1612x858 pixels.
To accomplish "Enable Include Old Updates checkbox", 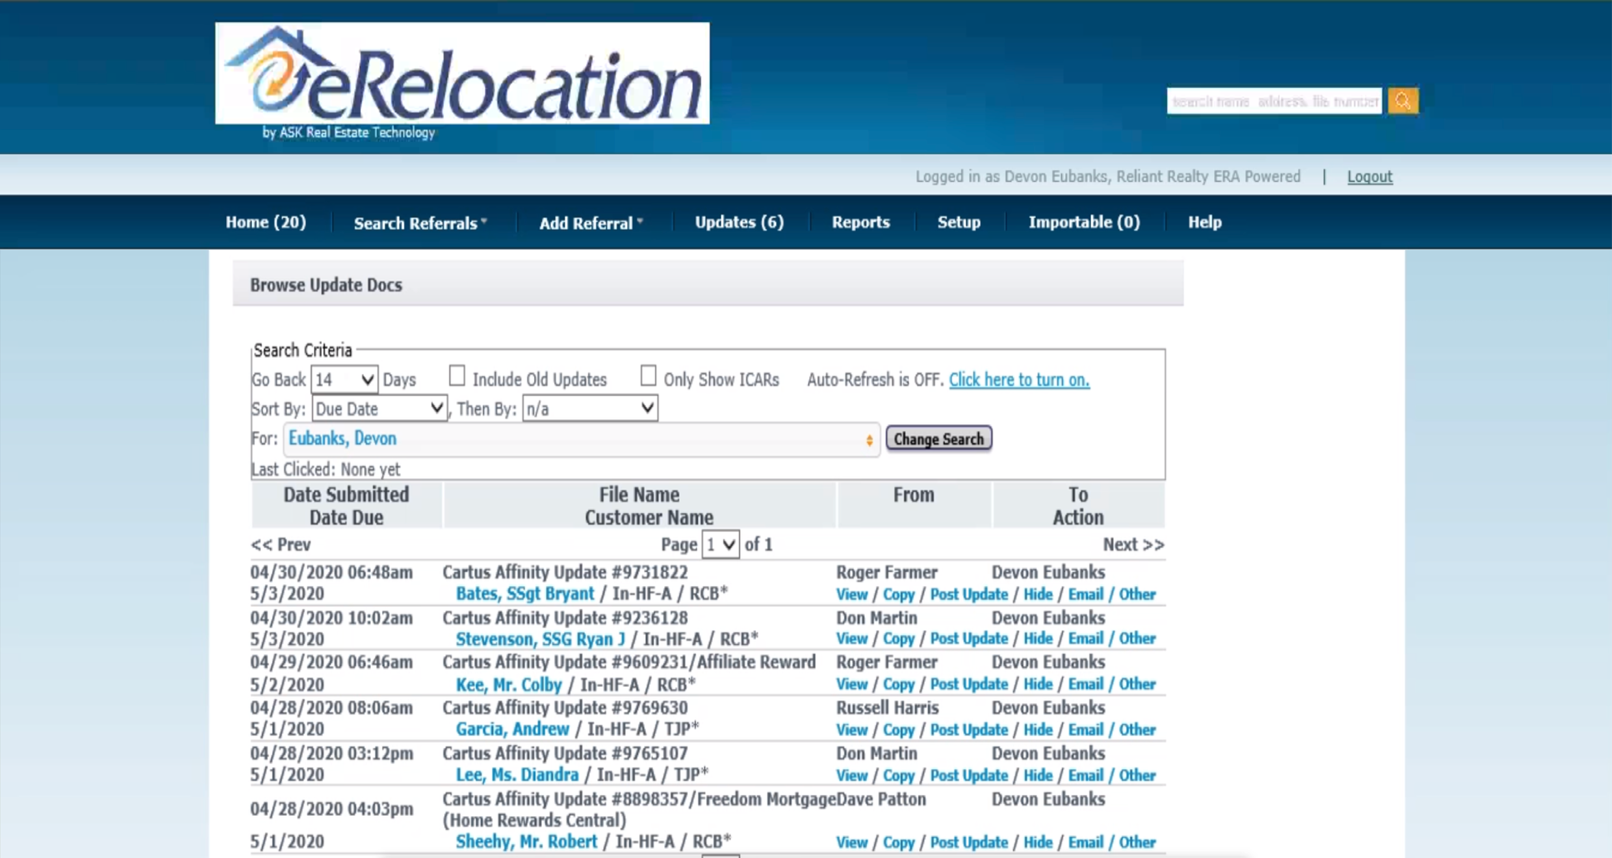I will click(457, 376).
